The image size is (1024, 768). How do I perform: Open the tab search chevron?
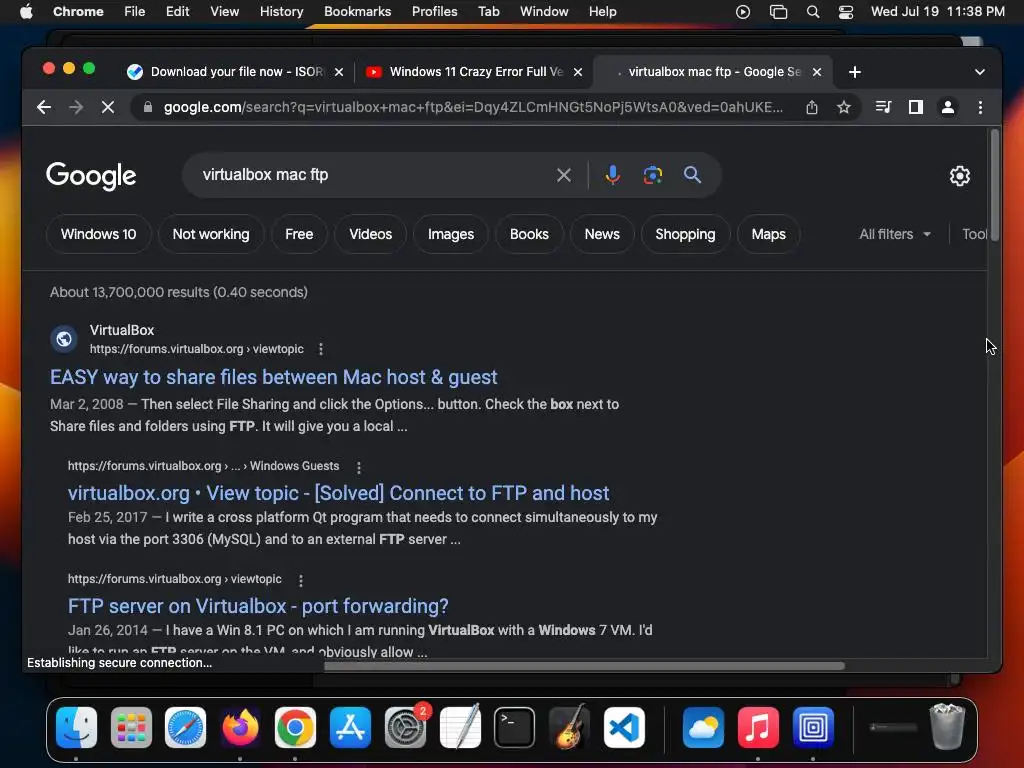point(980,72)
